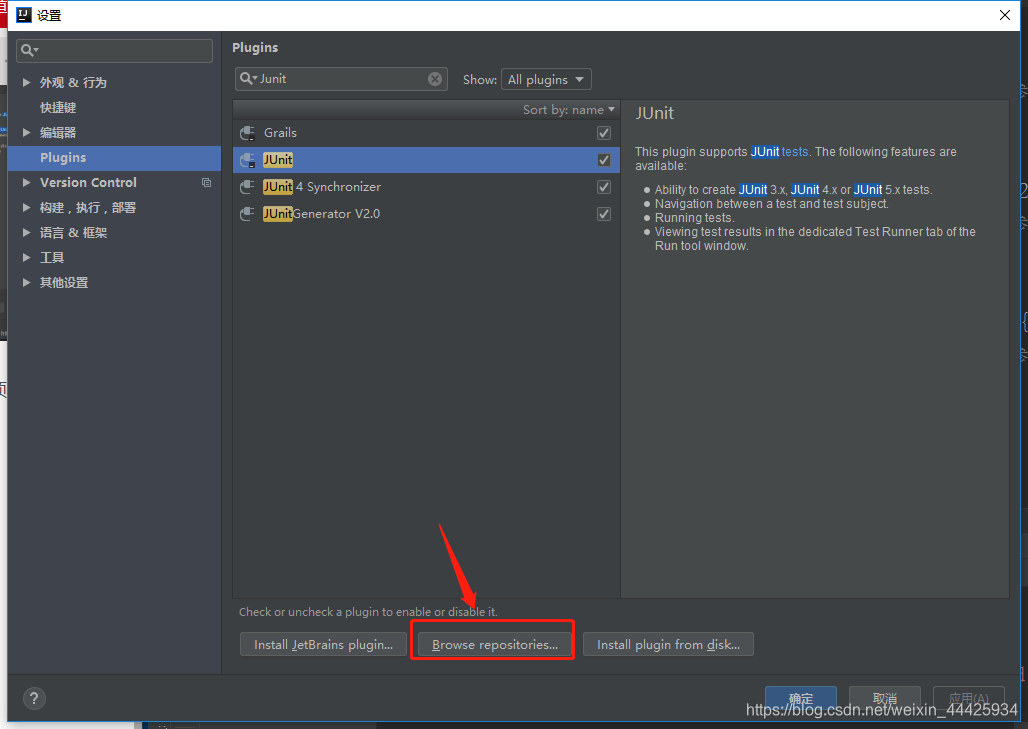The image size is (1028, 729).
Task: Open the 外观 & 行为 settings category
Action: pos(73,83)
